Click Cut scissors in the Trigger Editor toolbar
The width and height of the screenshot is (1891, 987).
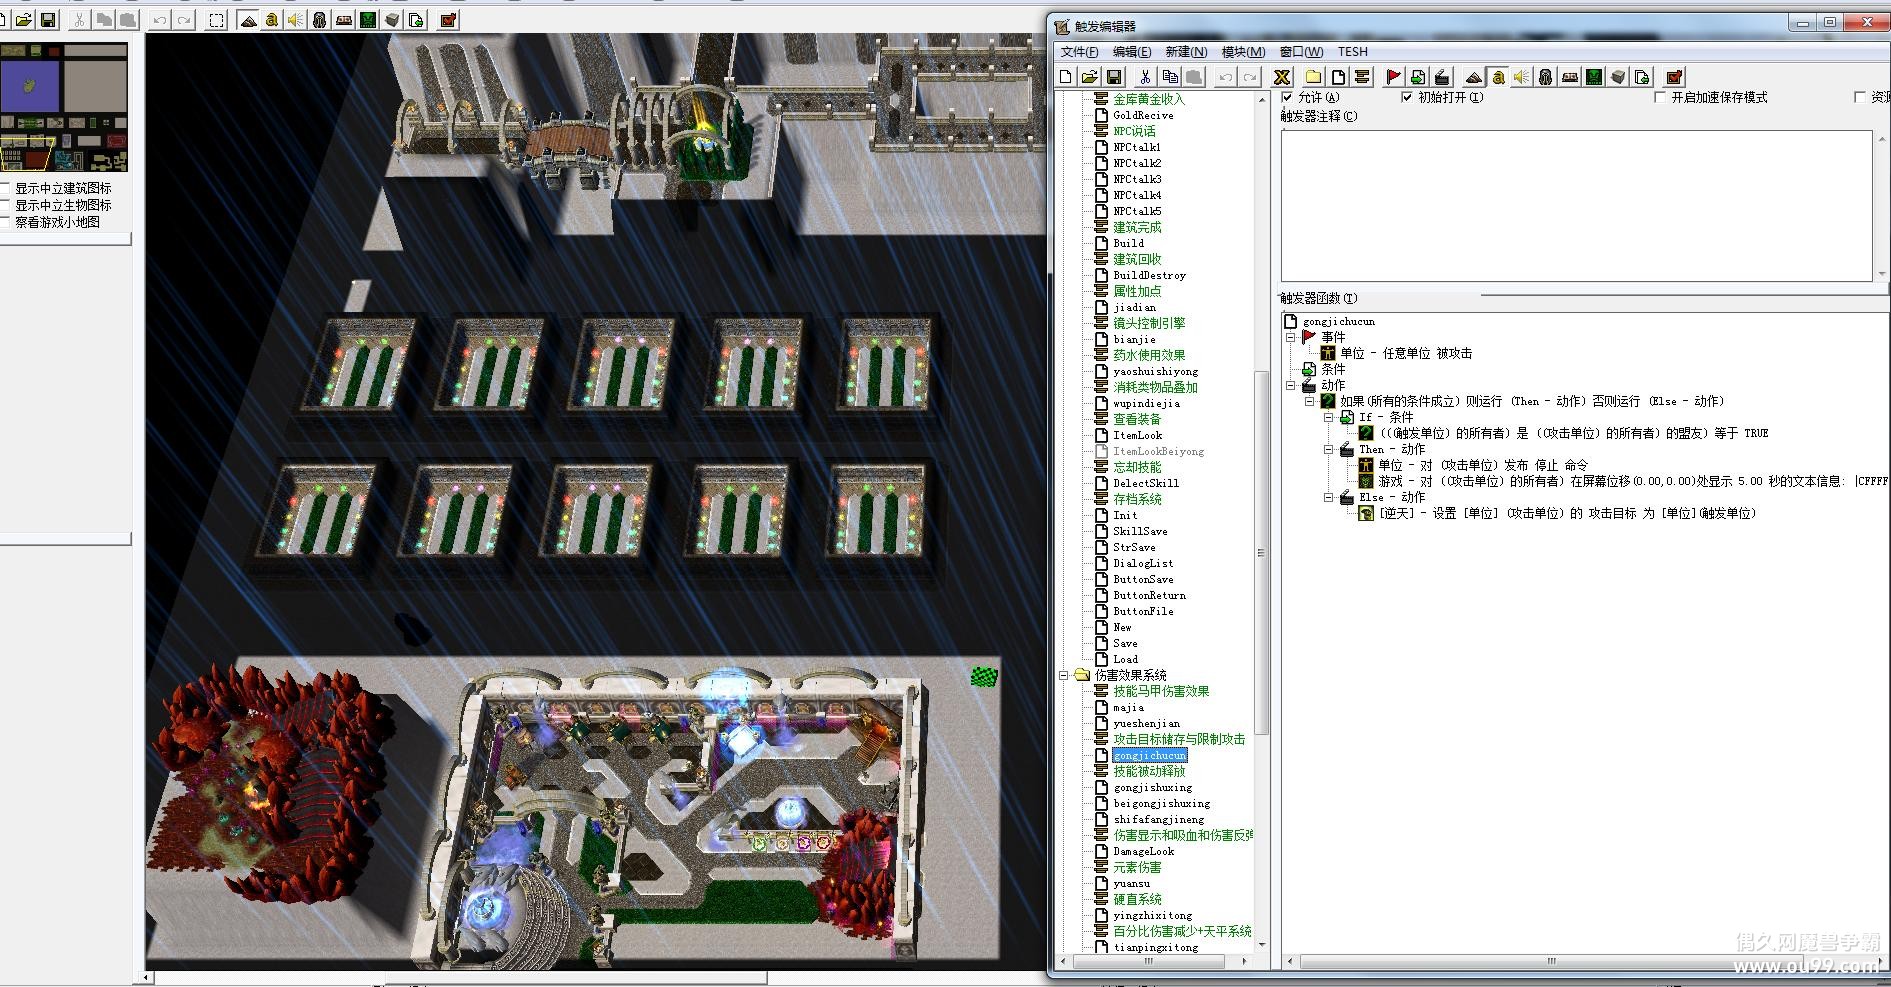tap(1146, 77)
